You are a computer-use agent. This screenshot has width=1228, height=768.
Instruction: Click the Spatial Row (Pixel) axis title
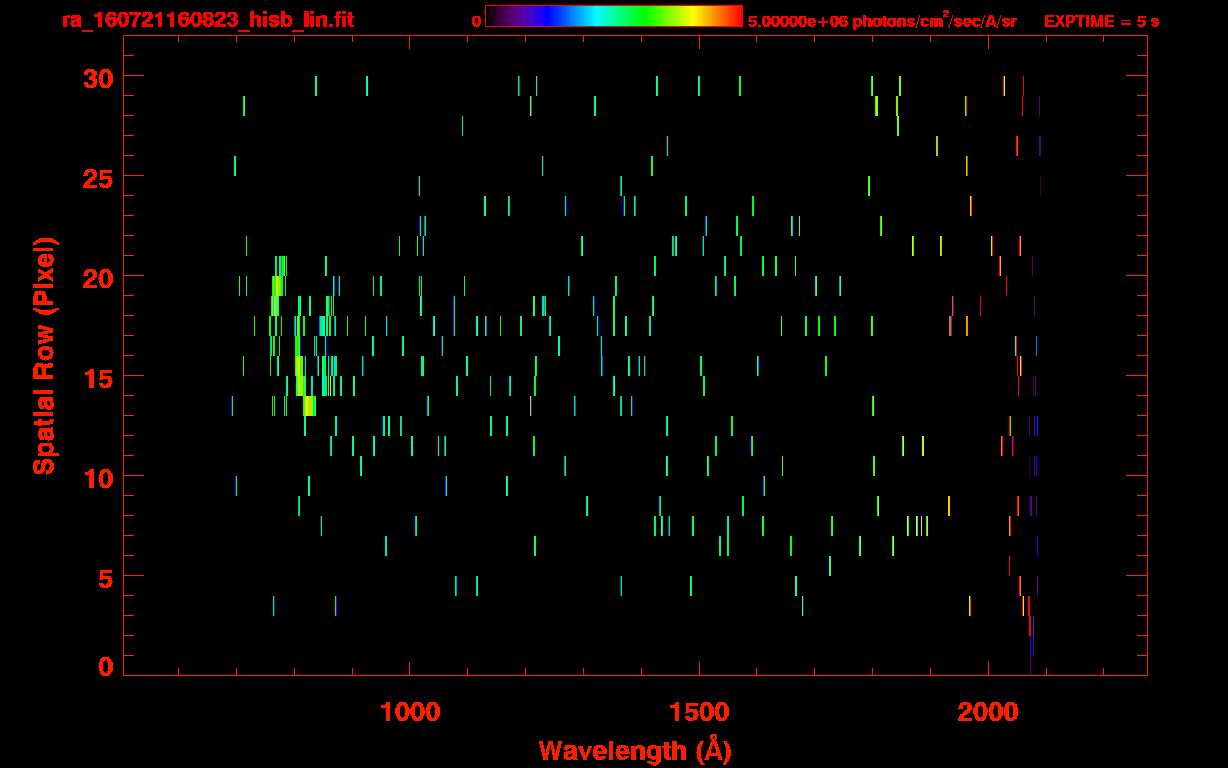coord(44,356)
